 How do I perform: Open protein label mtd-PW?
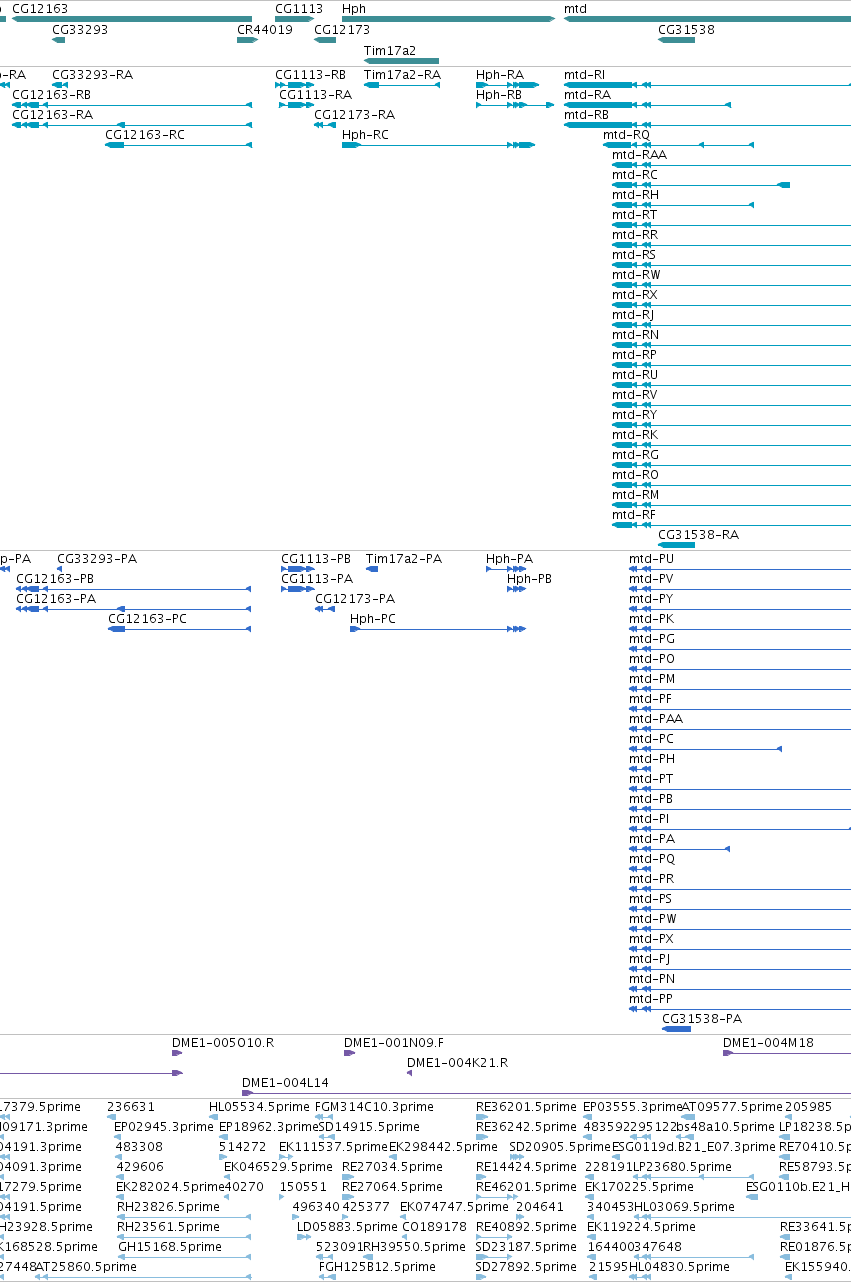point(653,919)
